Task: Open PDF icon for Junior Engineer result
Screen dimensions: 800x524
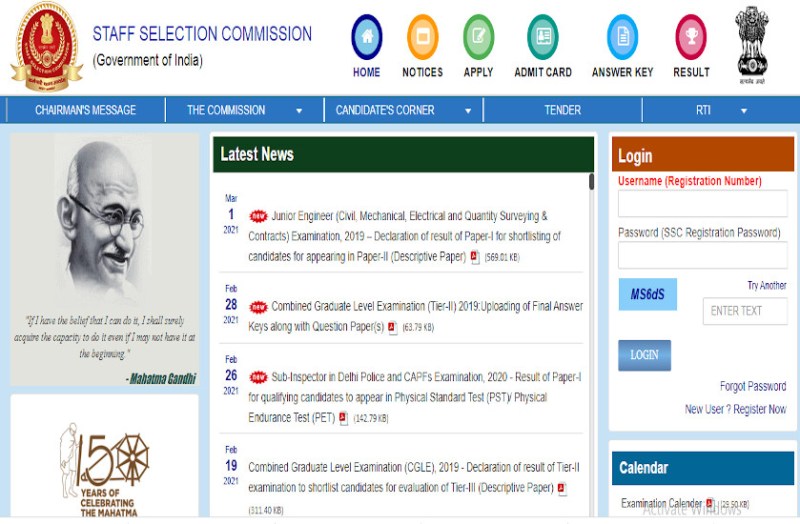Action: [474, 257]
